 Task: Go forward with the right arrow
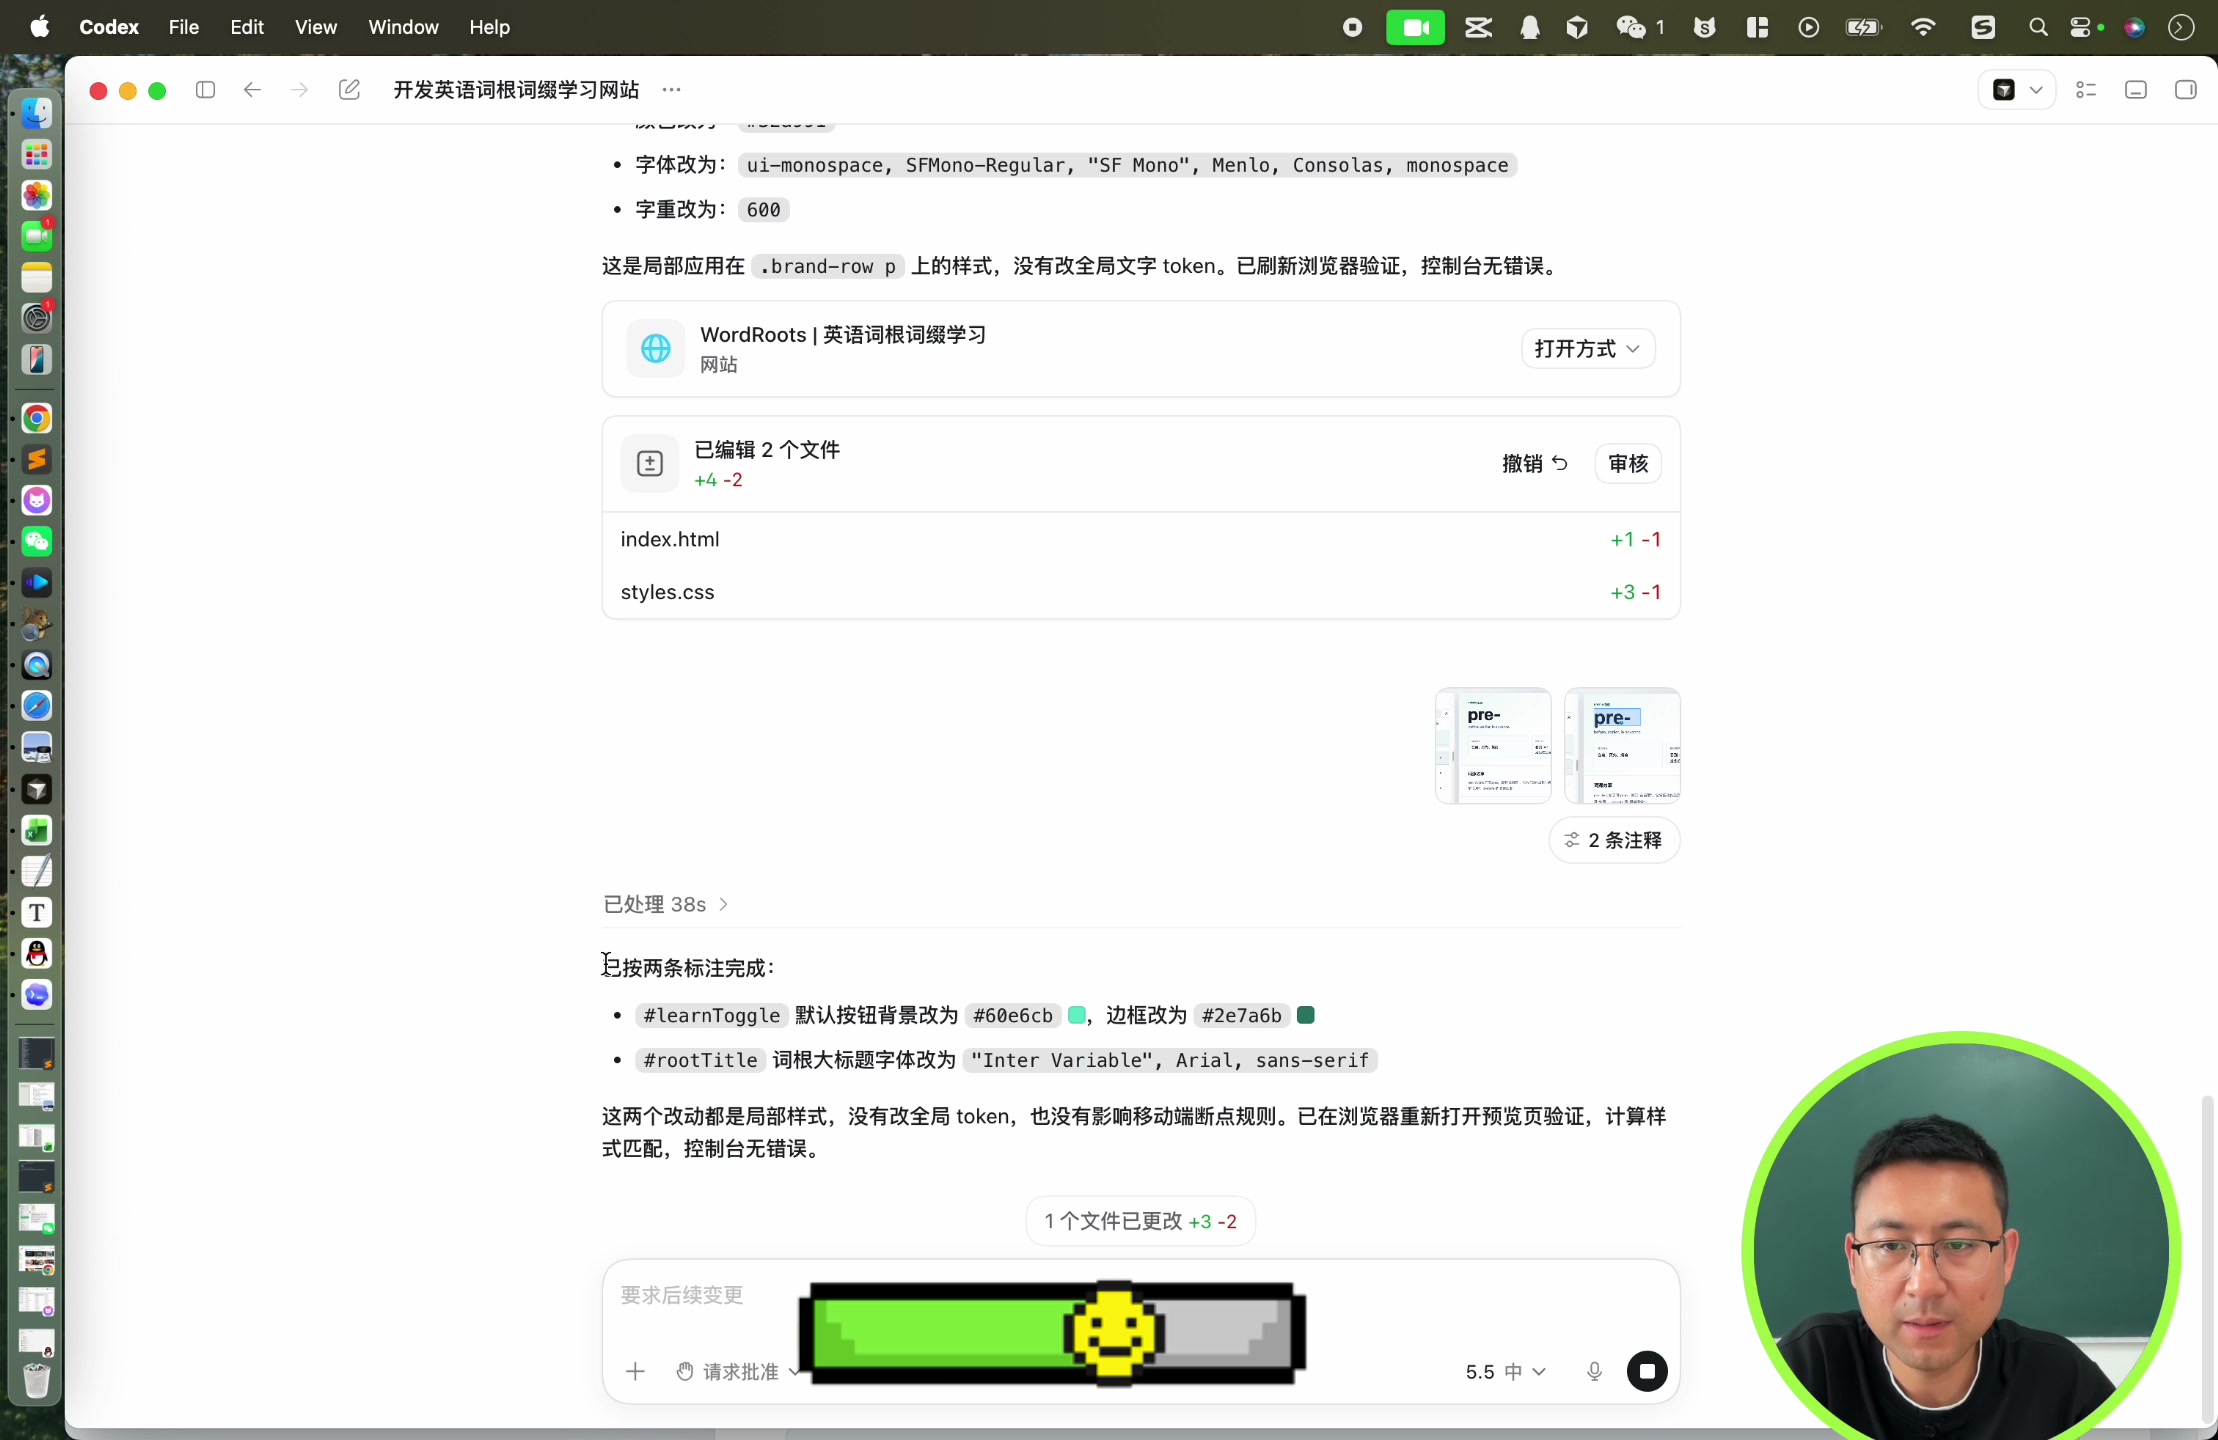click(299, 90)
